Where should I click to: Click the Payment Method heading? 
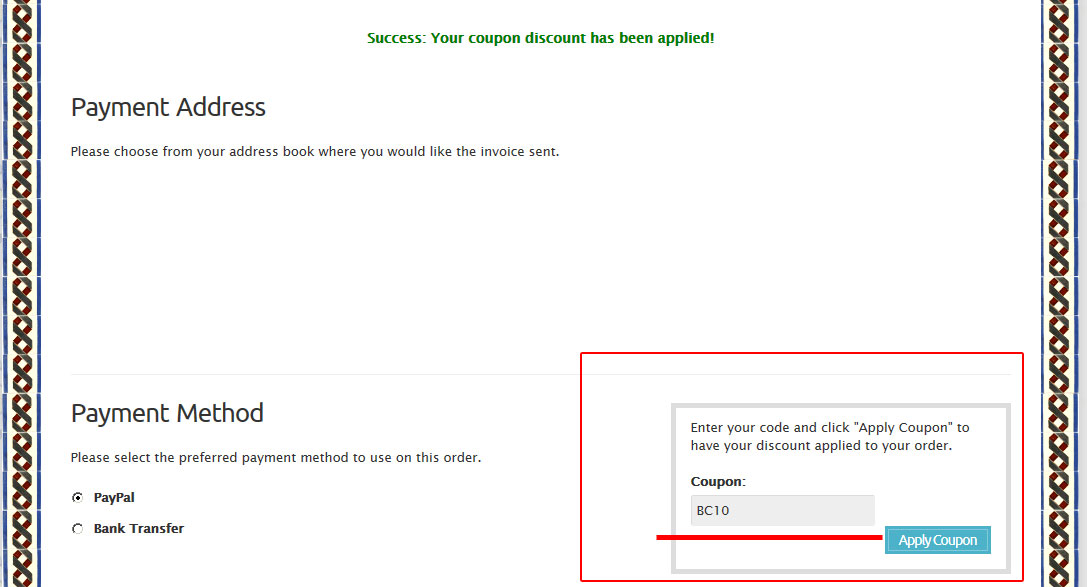(x=167, y=413)
